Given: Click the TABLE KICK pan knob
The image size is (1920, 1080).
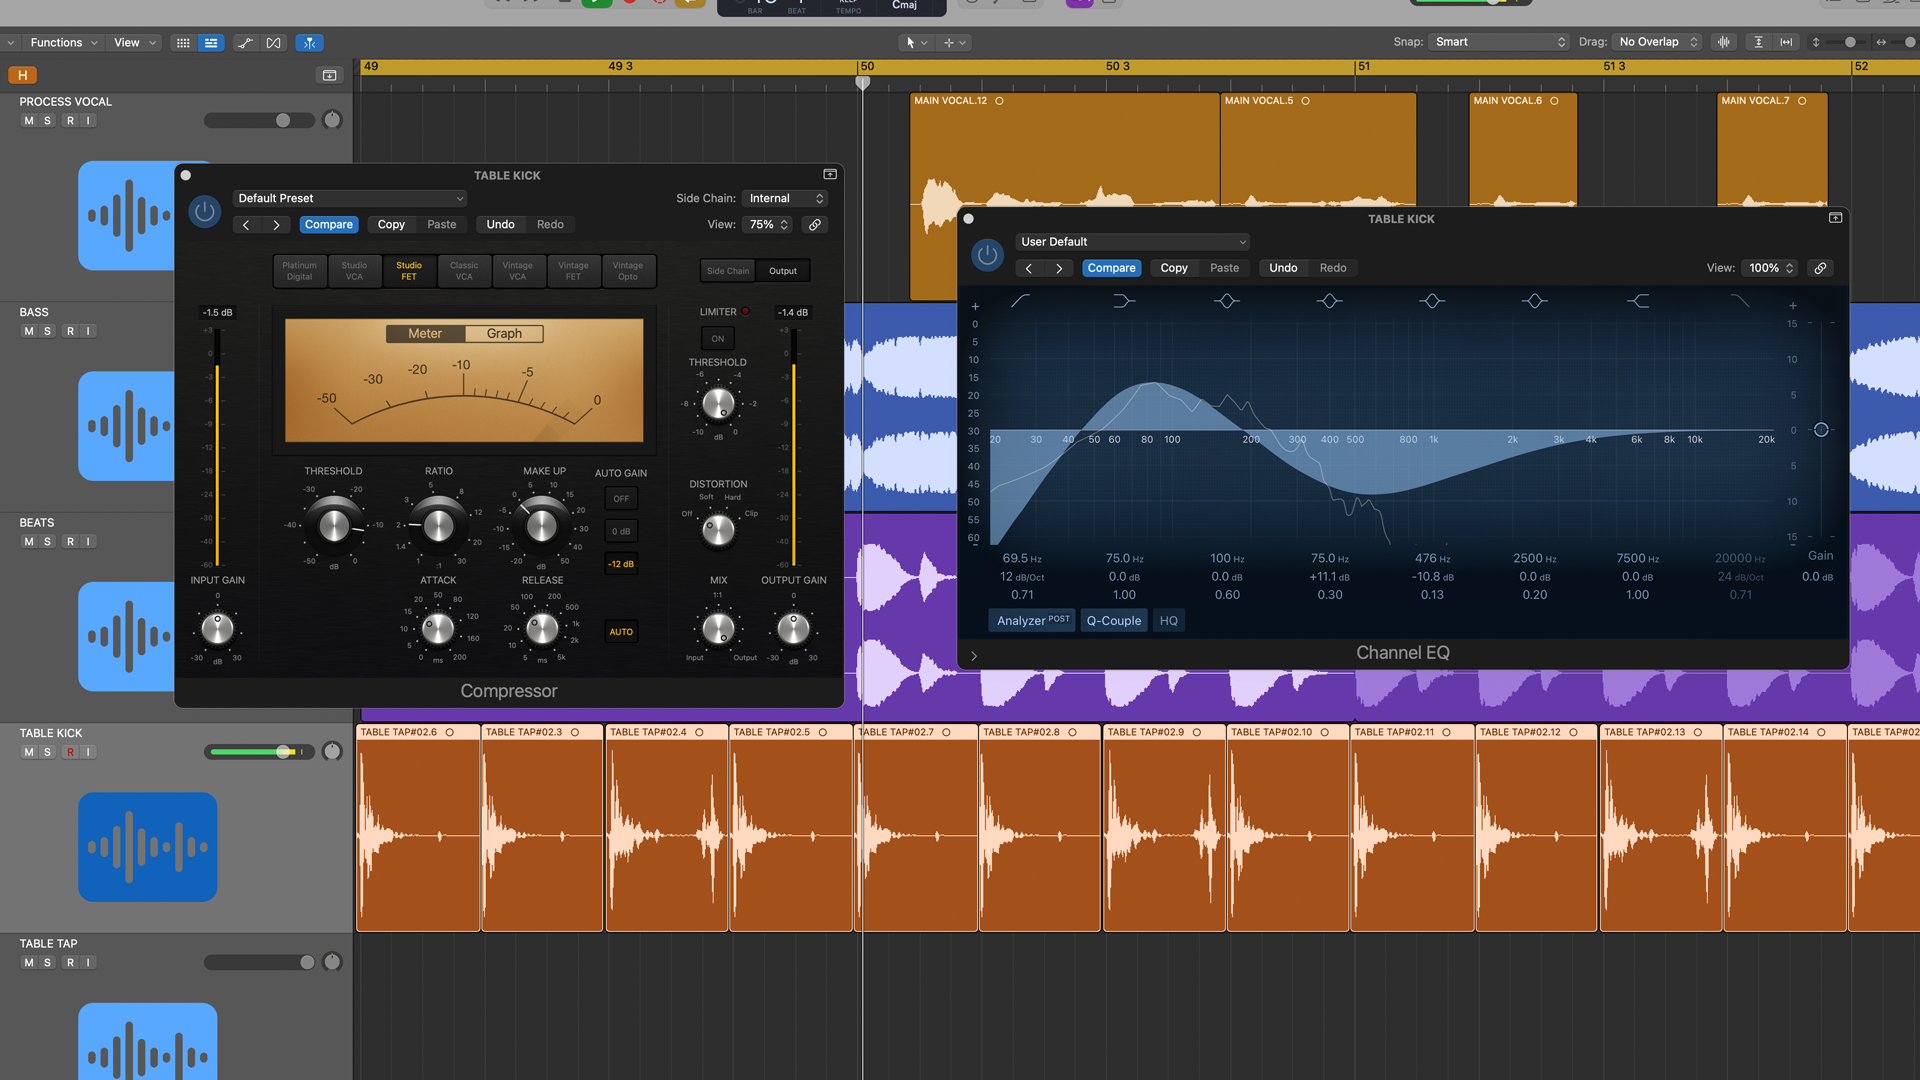Looking at the screenshot, I should click(332, 752).
